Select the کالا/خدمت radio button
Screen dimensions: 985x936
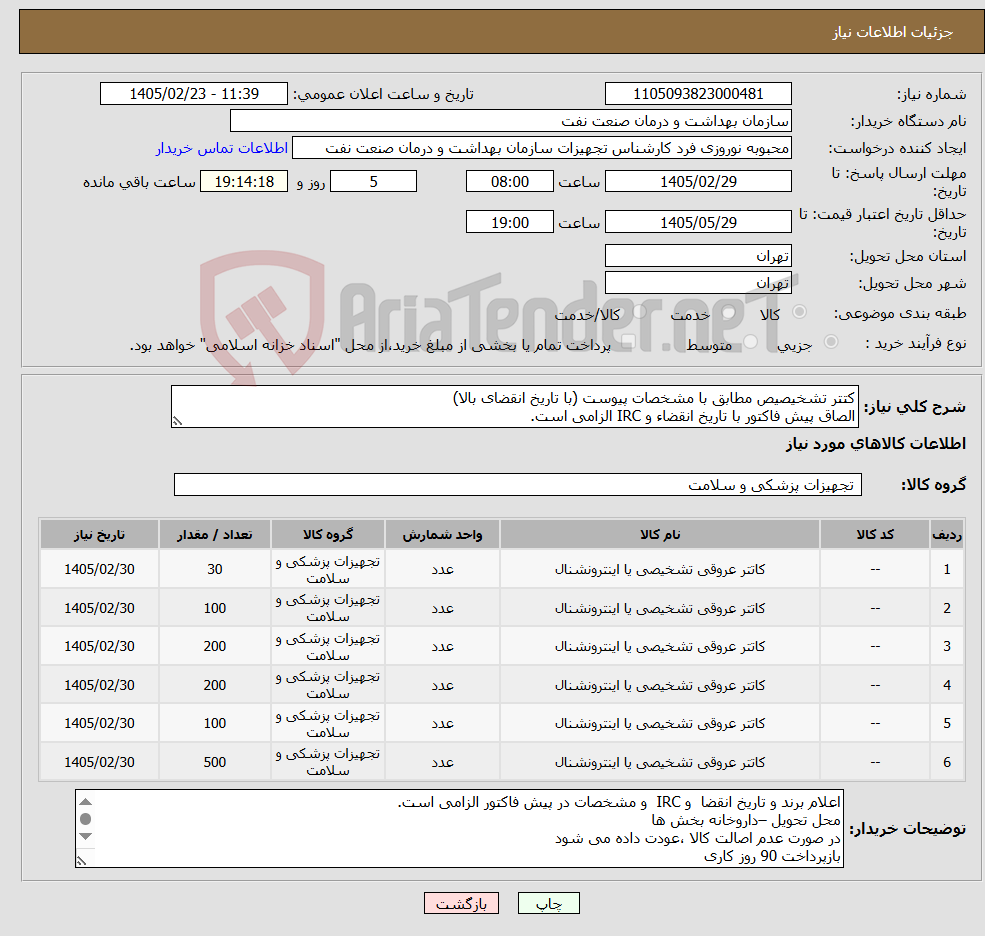pos(639,312)
